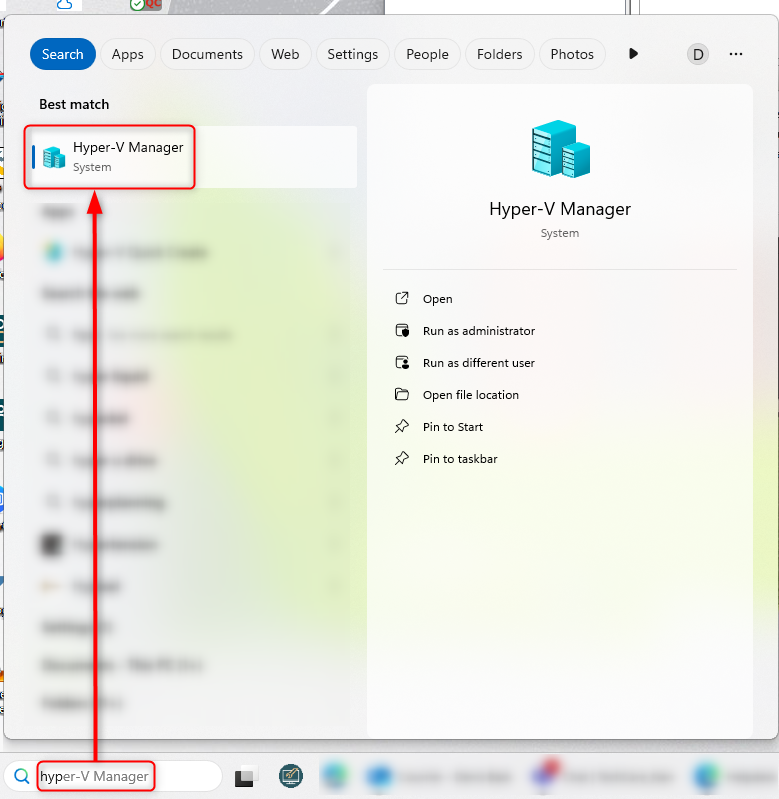Click the Hyper-V Manager result icon
779x799 pixels.
pos(54,157)
